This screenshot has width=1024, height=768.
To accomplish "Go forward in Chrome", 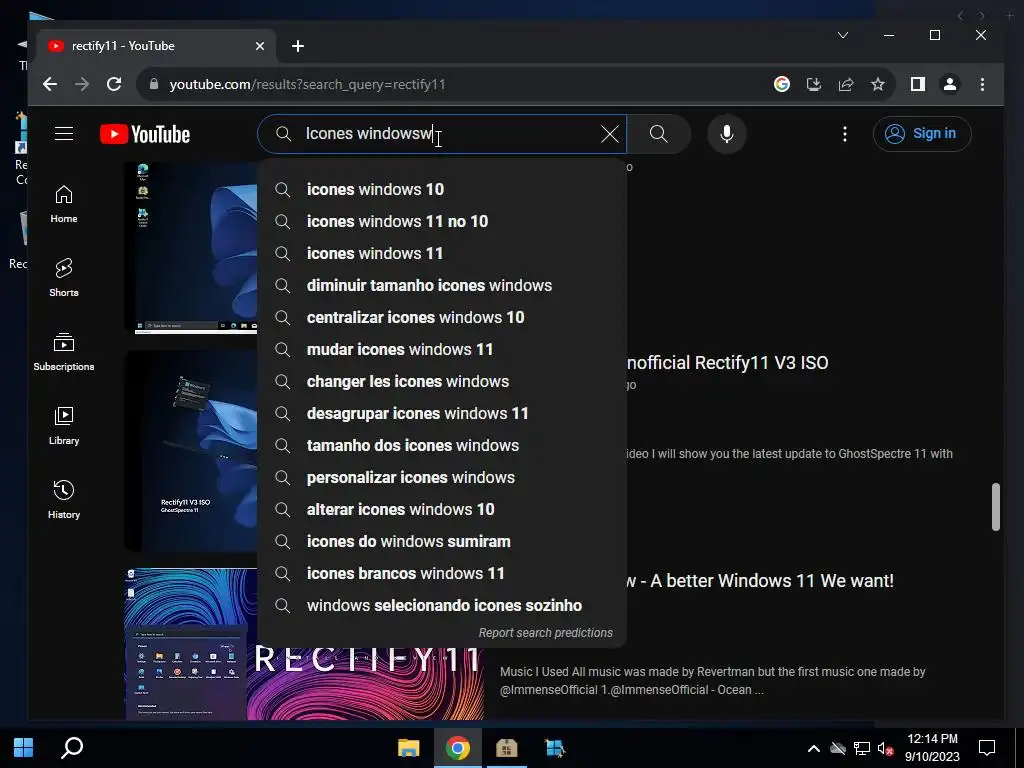I will (x=82, y=84).
